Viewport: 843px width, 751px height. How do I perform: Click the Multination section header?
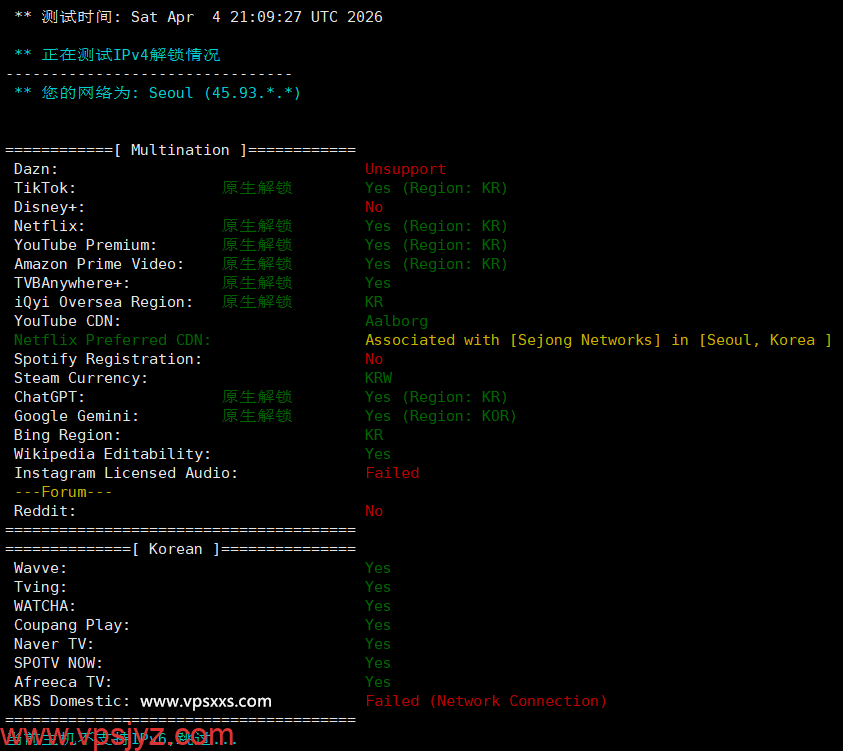(180, 150)
